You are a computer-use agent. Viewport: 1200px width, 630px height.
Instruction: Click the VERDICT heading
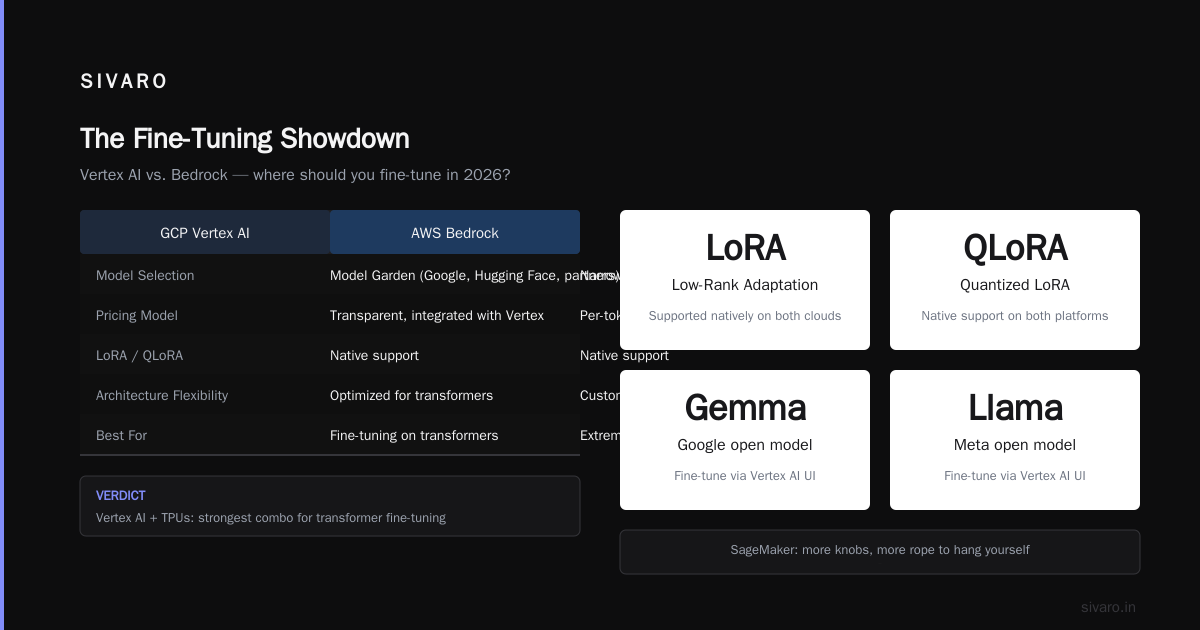coord(121,496)
